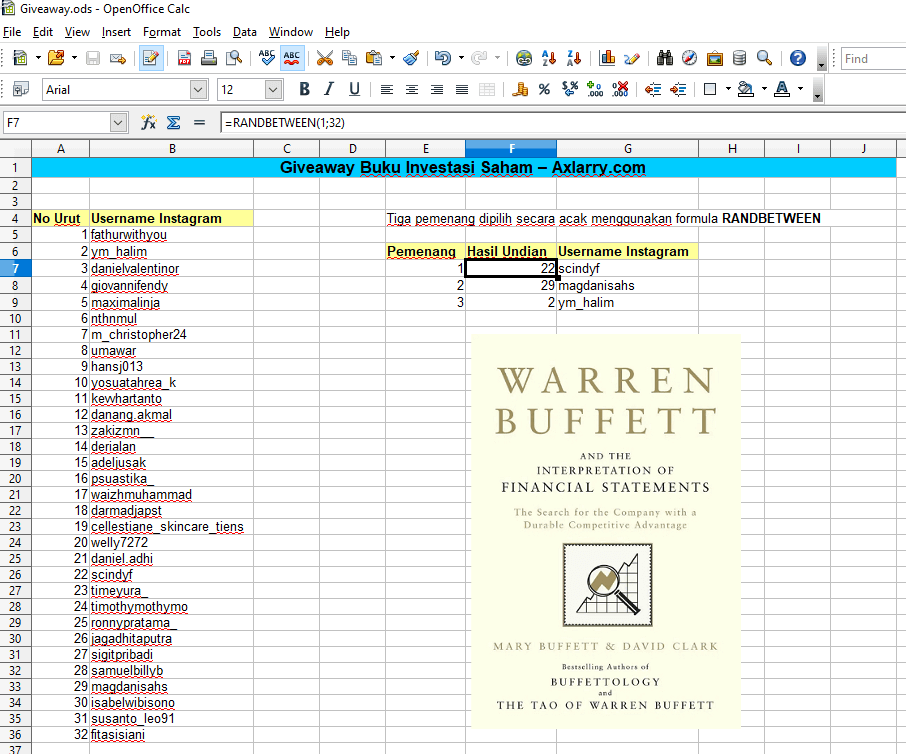Open the Edit menu
The height and width of the screenshot is (754, 906).
click(43, 32)
